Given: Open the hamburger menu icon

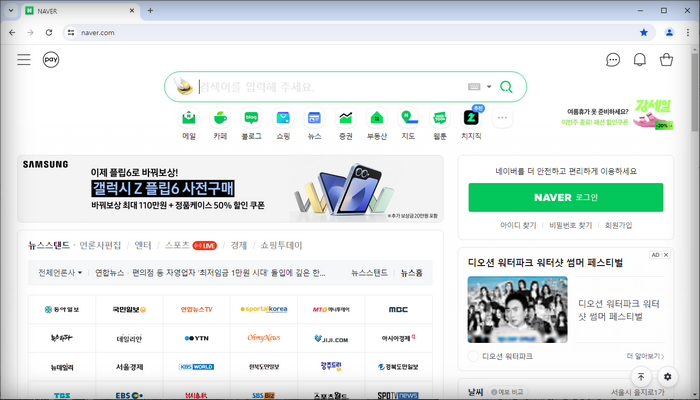Looking at the screenshot, I should (24, 59).
